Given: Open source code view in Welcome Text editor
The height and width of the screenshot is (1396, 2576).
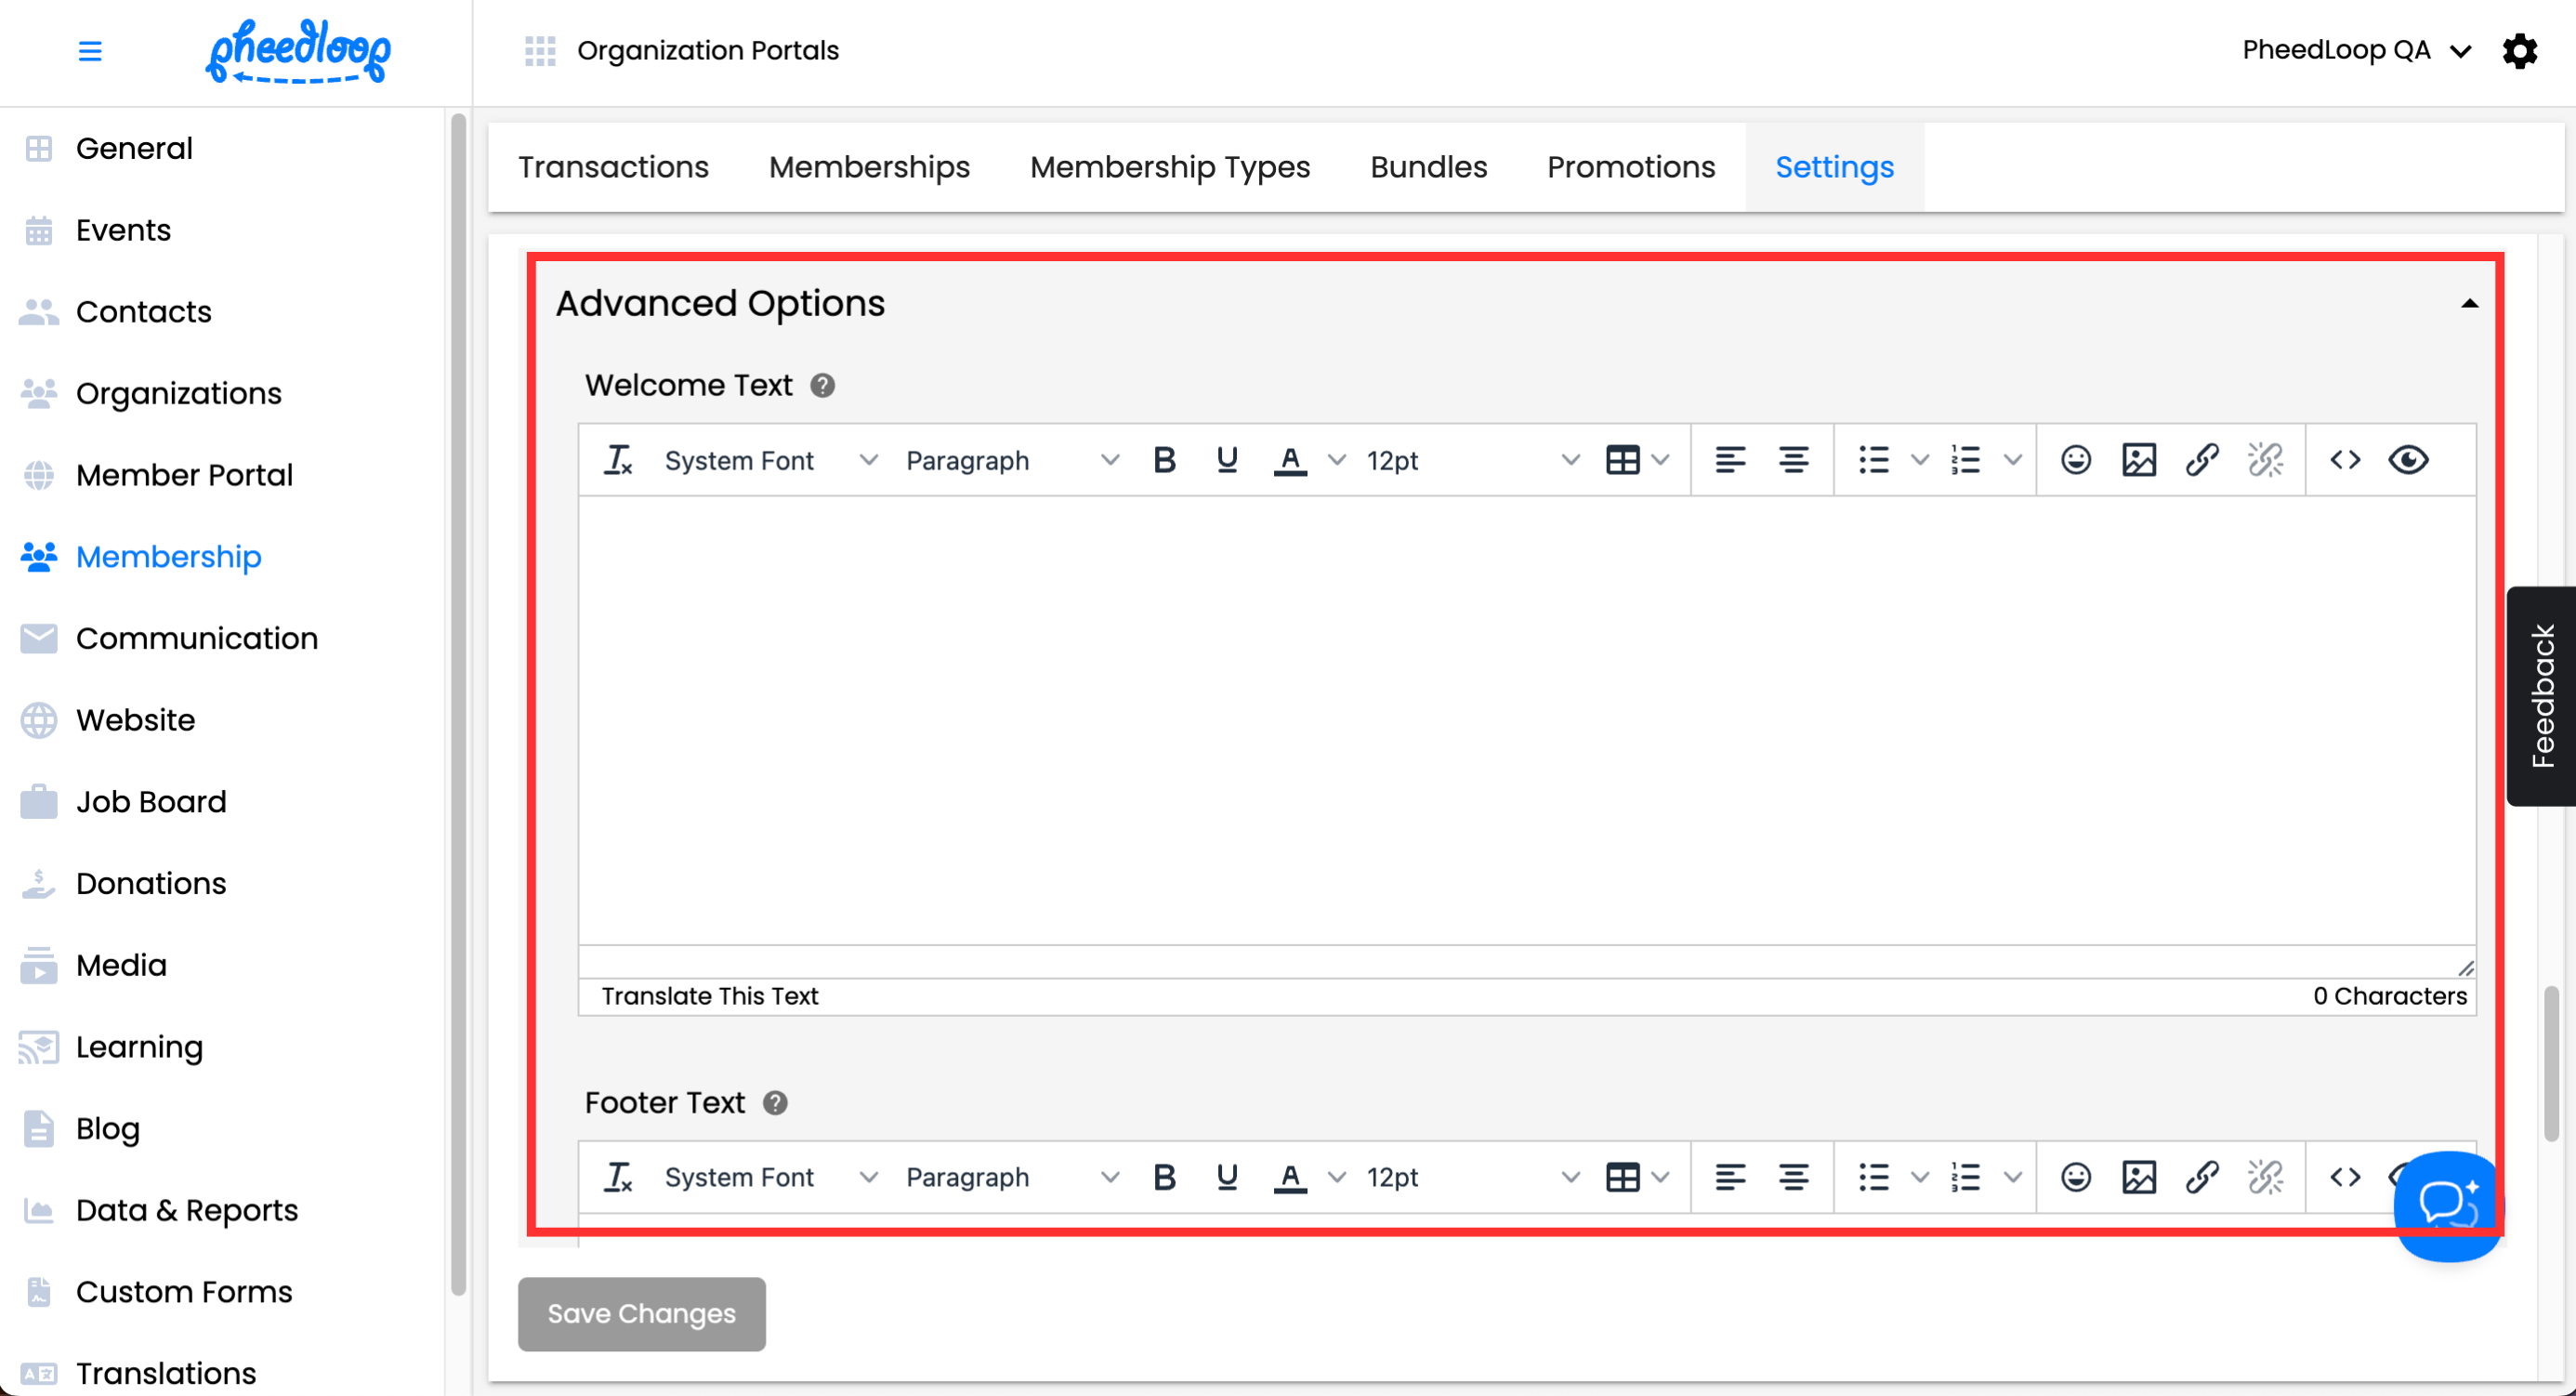Looking at the screenshot, I should pos(2345,460).
